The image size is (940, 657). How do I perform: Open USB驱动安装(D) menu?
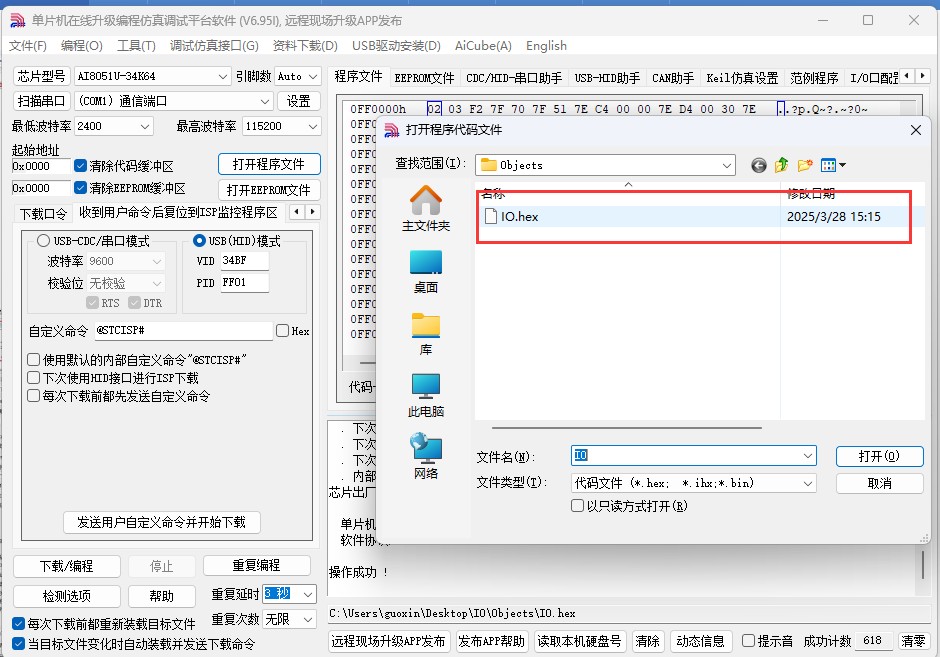(396, 46)
